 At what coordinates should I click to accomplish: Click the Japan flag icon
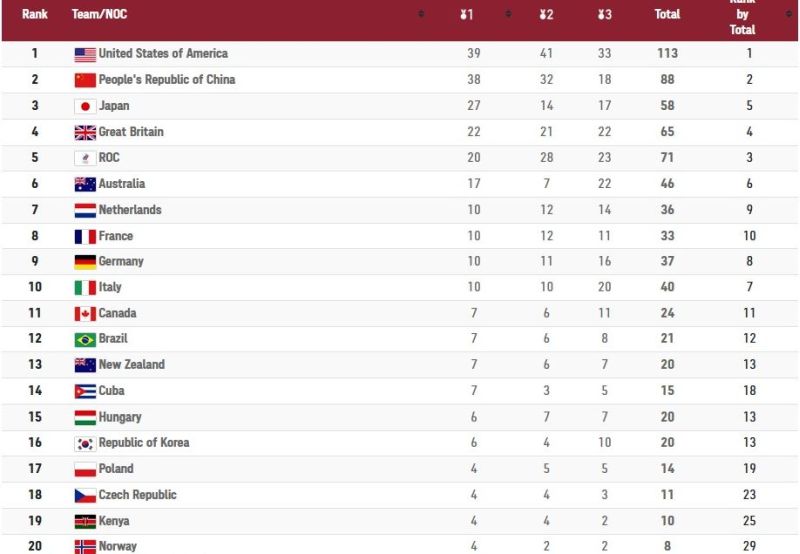tap(85, 106)
